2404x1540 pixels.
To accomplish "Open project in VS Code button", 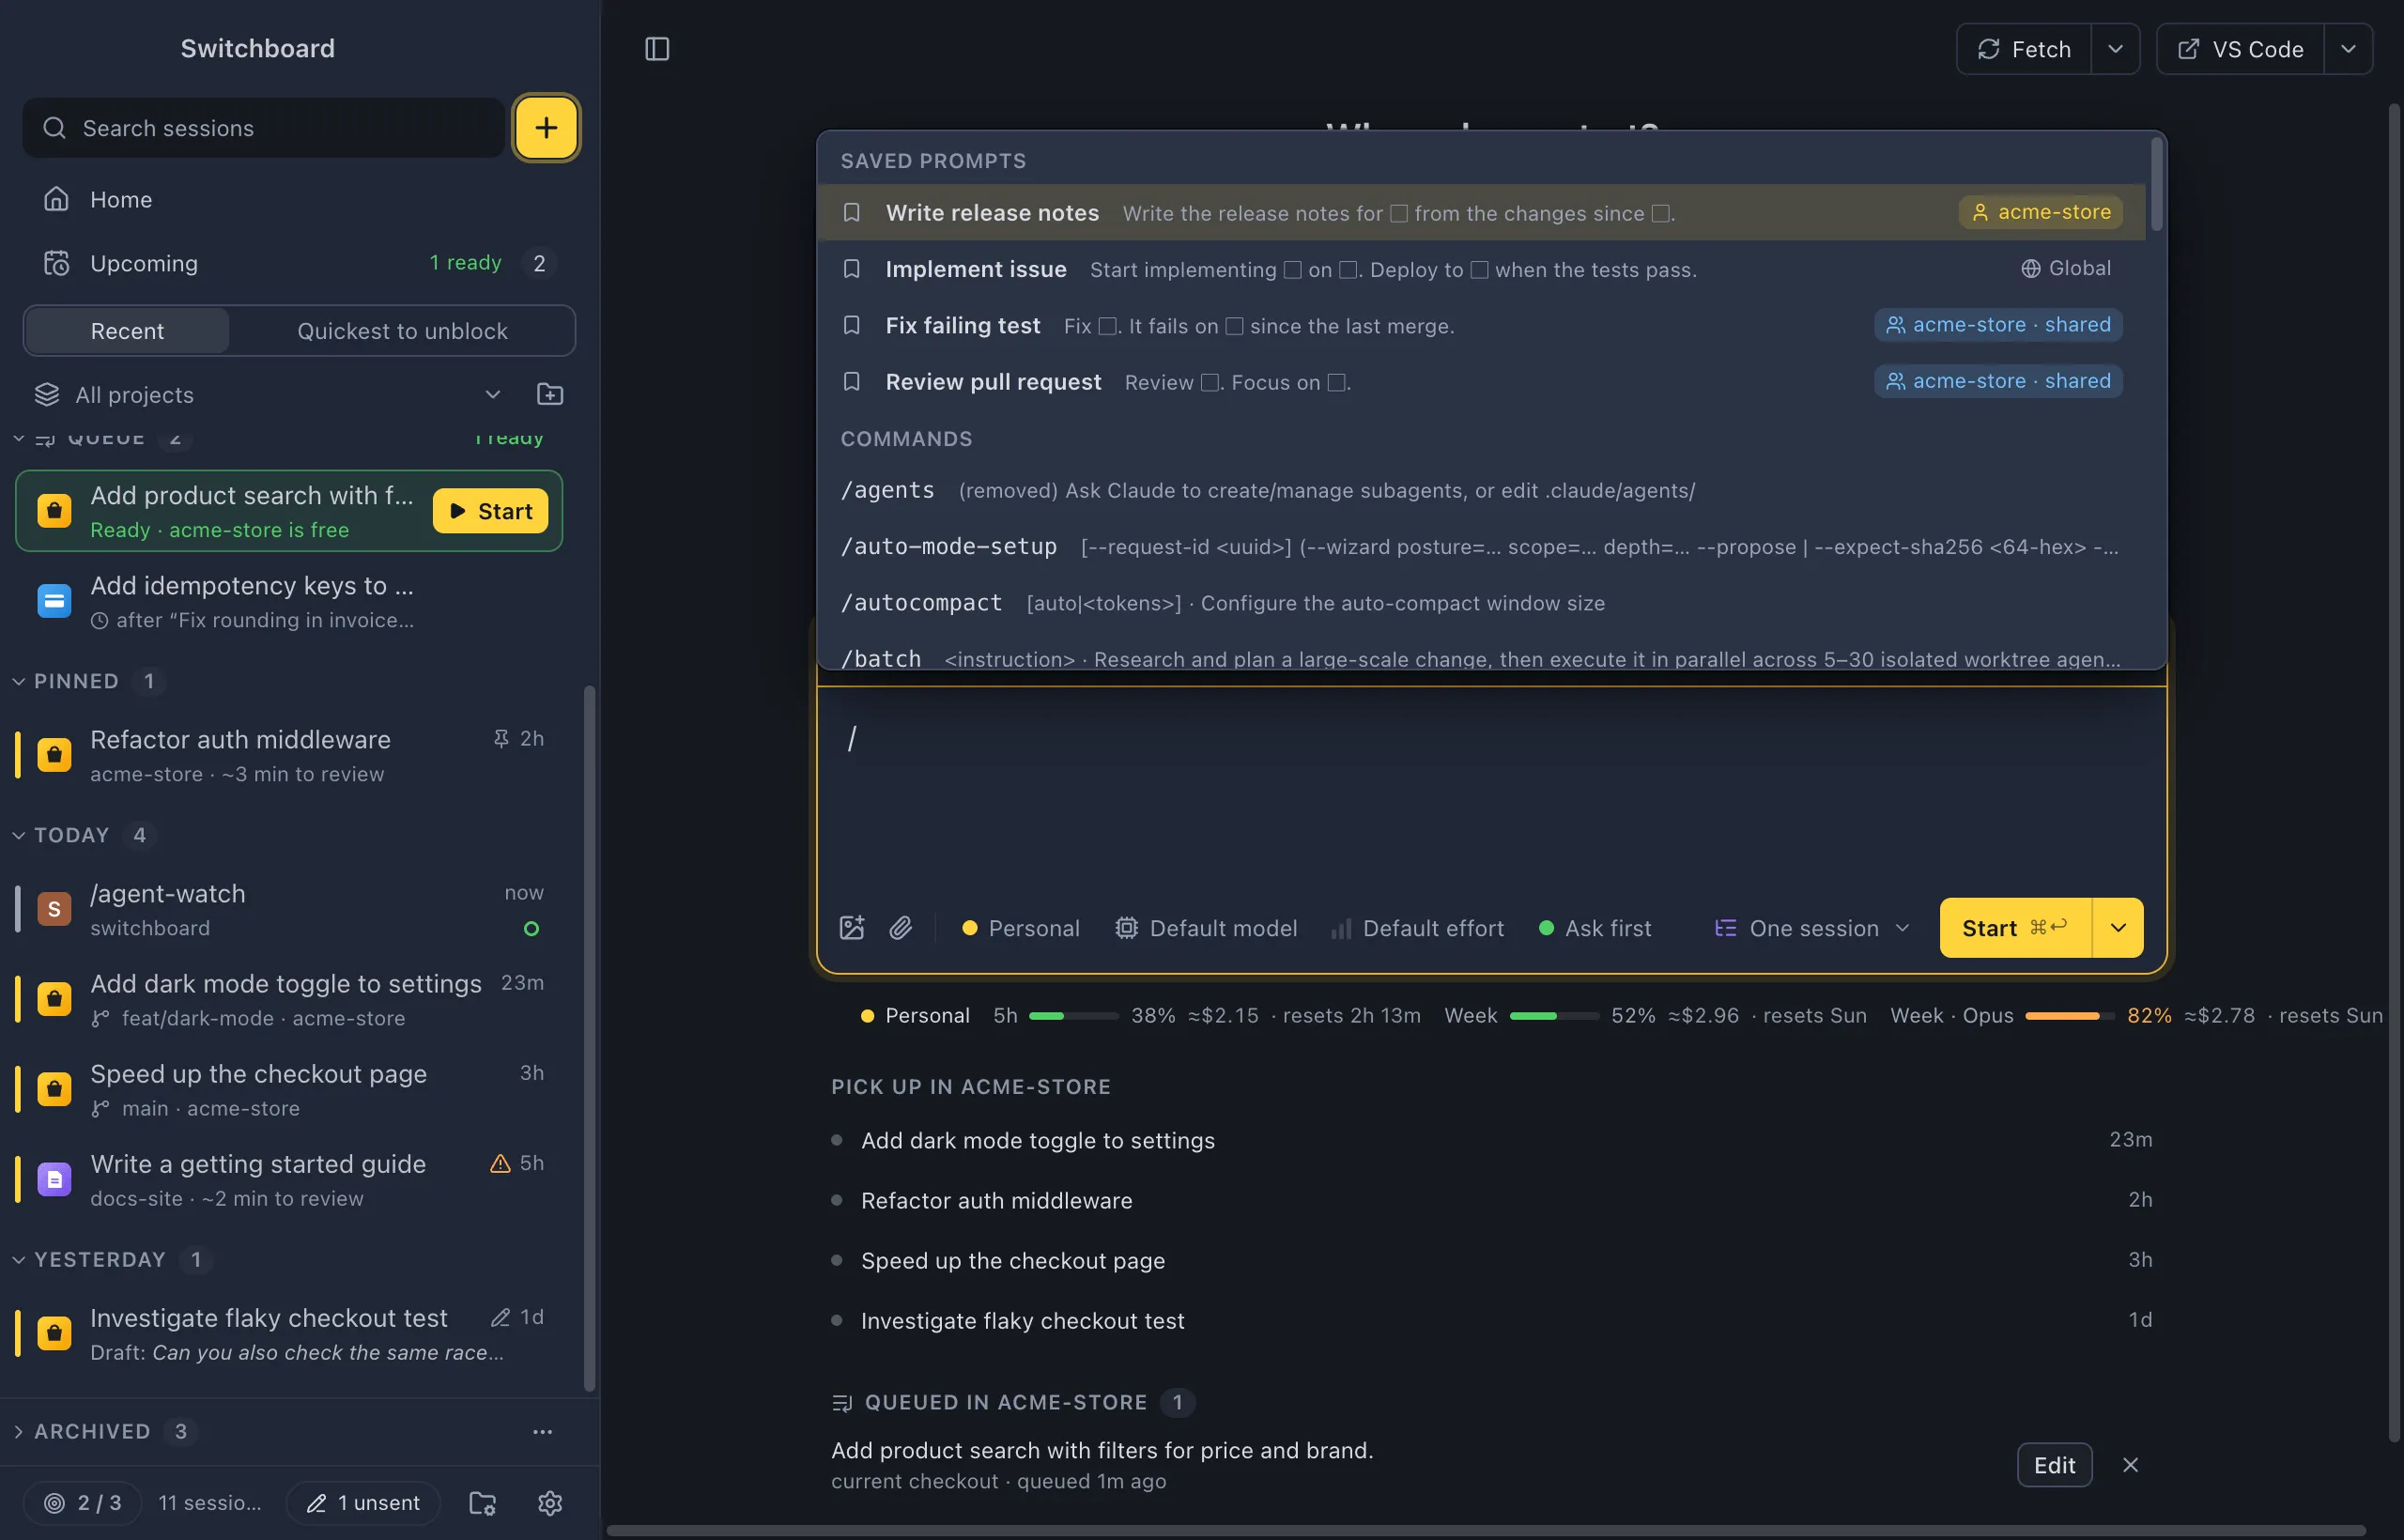I will coord(2240,49).
